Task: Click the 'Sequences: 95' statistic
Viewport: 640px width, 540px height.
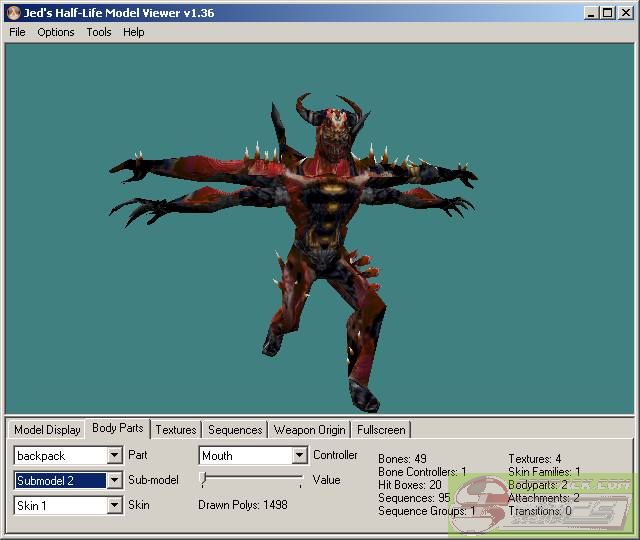Action: (414, 498)
